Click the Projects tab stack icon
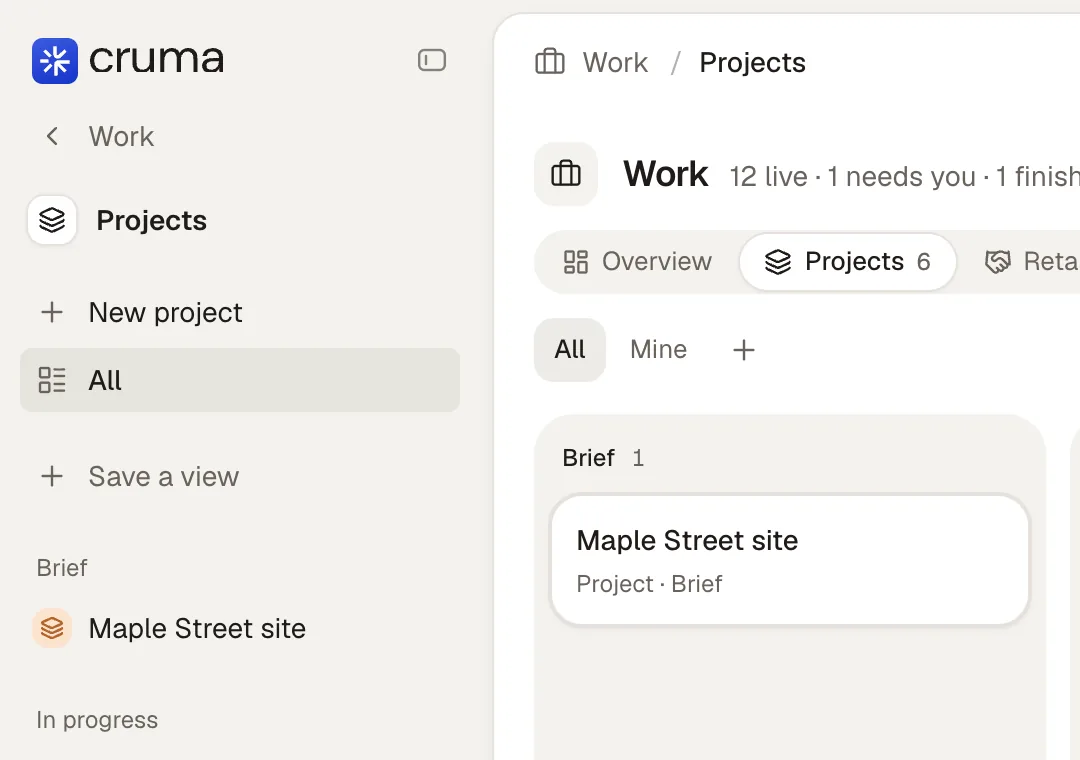The height and width of the screenshot is (760, 1080). coord(778,262)
